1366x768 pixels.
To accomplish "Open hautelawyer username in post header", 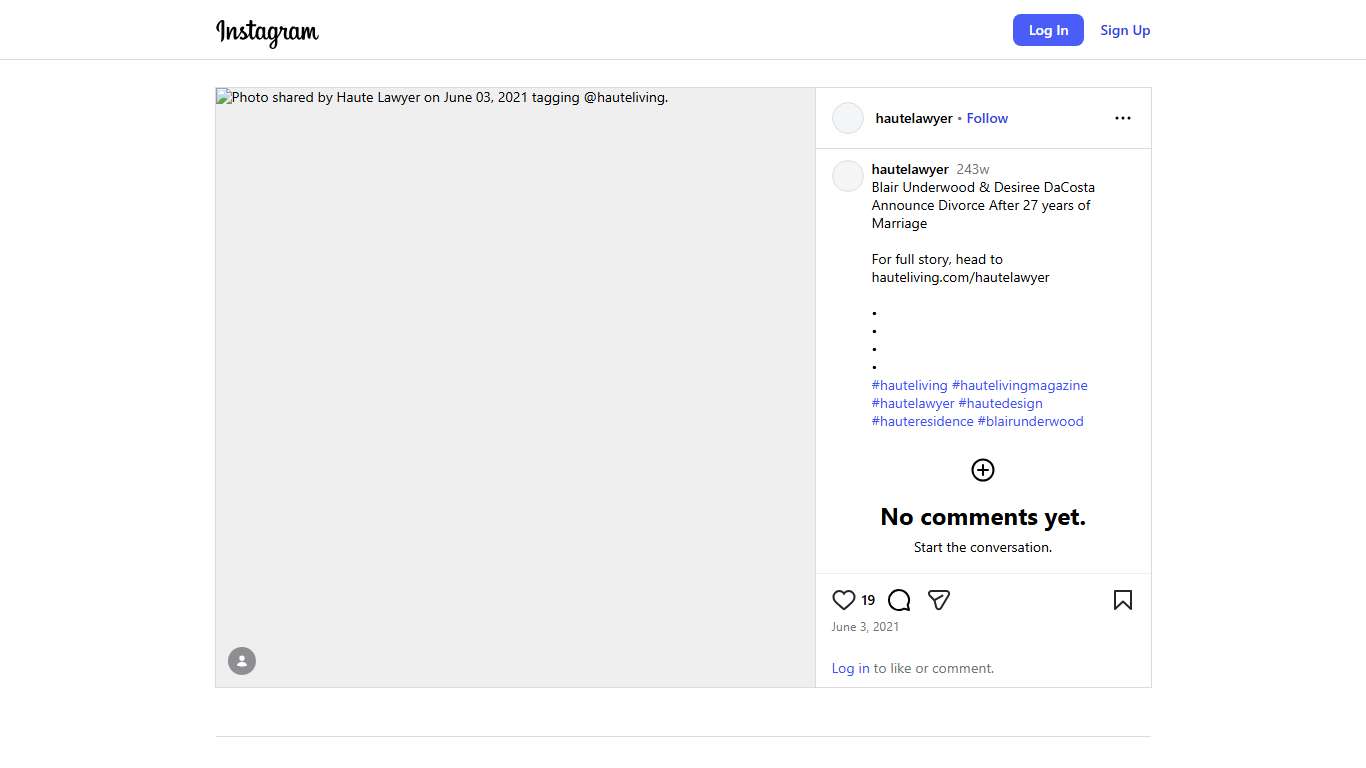I will pyautogui.click(x=914, y=118).
